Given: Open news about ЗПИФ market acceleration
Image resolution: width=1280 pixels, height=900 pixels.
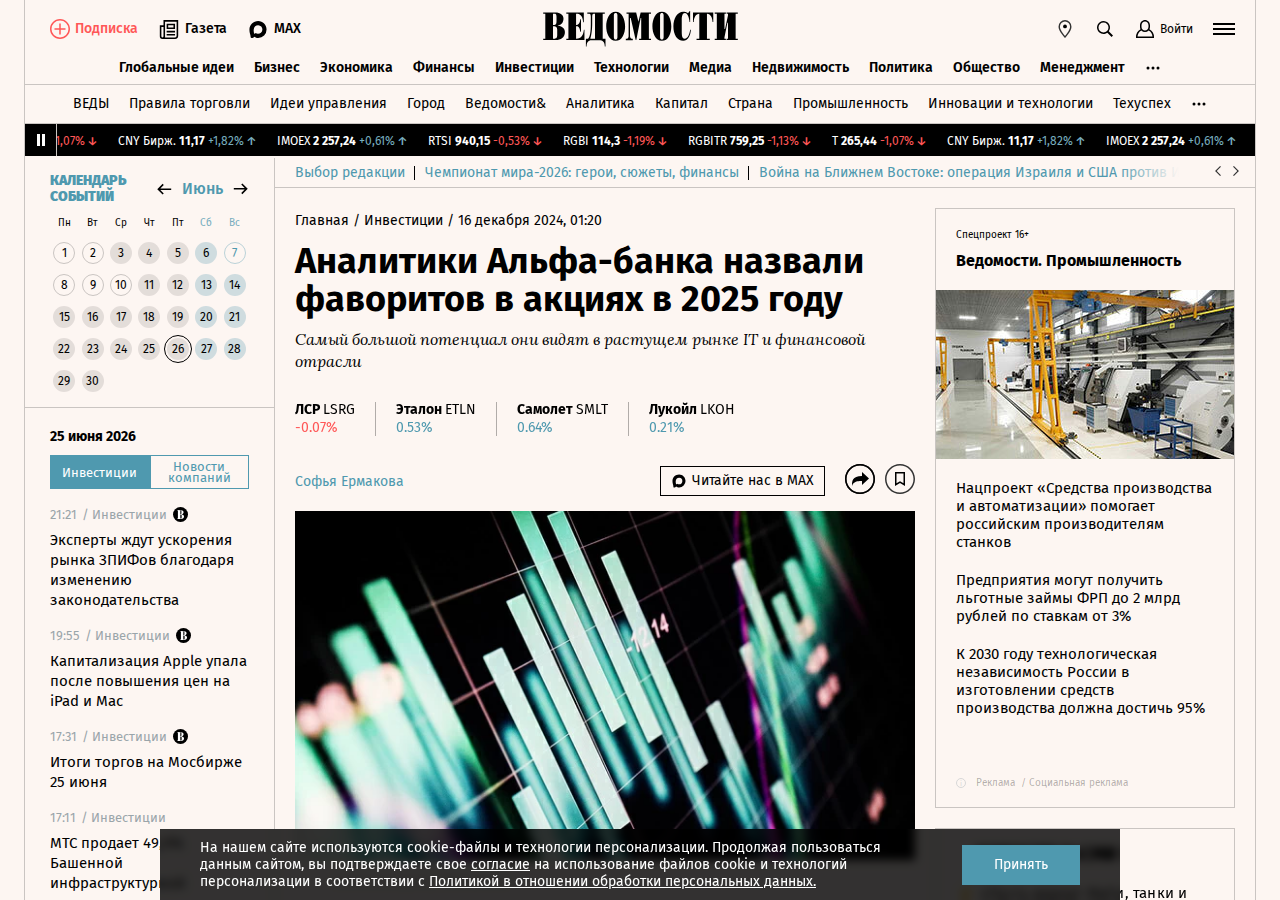Looking at the screenshot, I should pyautogui.click(x=142, y=570).
